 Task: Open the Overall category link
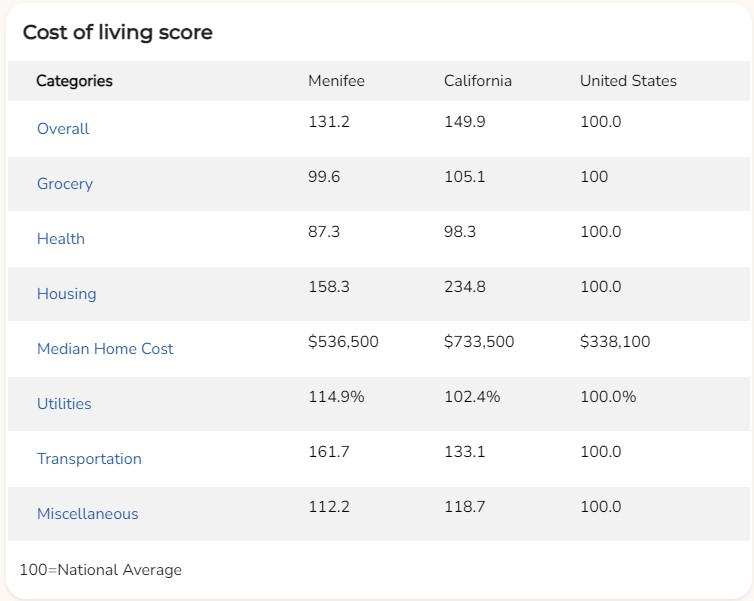63,129
